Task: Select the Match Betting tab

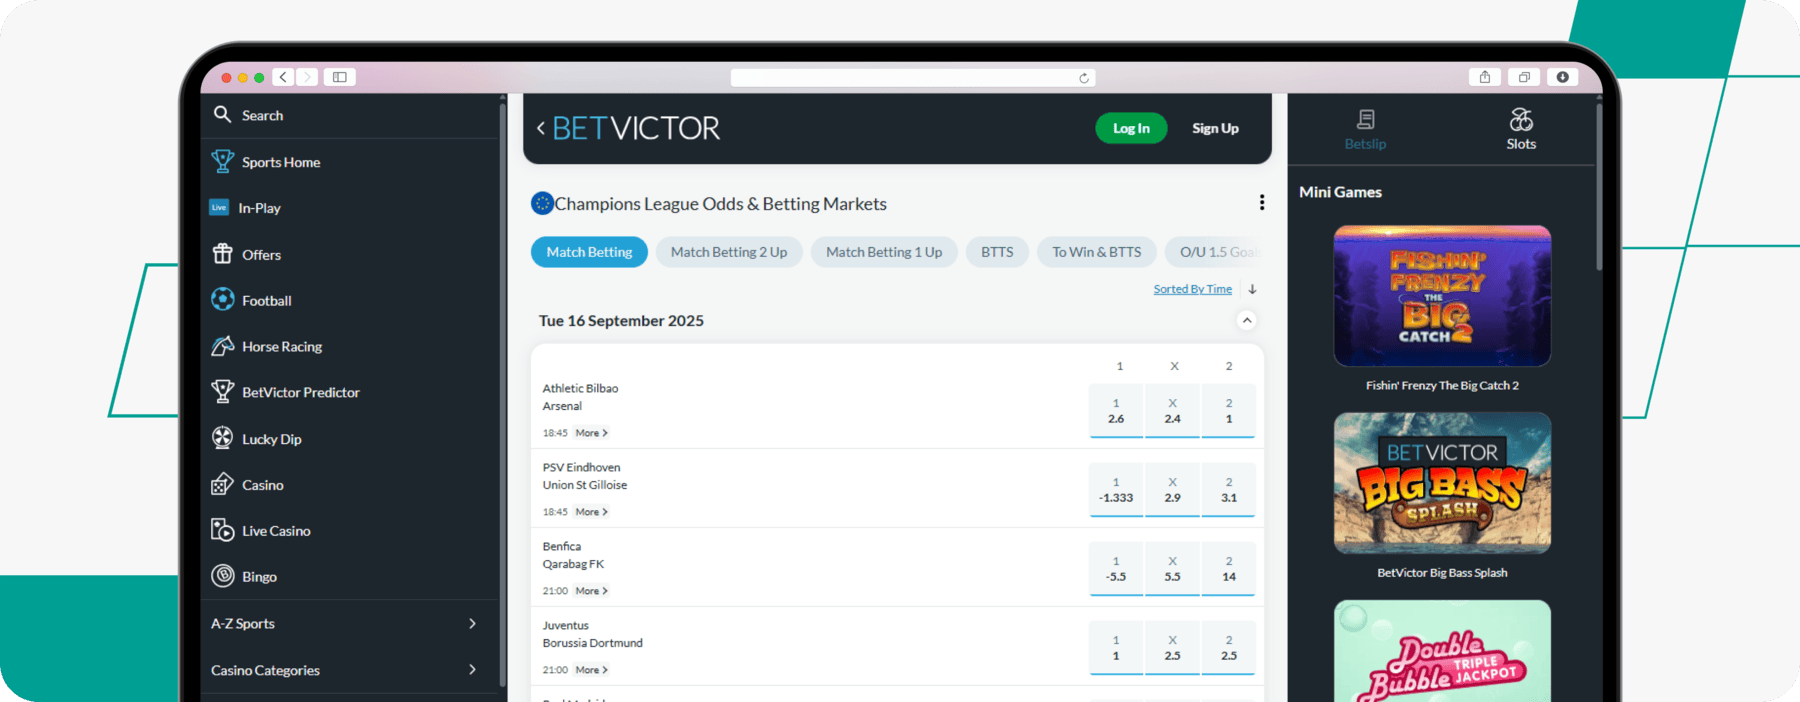Action: [589, 252]
